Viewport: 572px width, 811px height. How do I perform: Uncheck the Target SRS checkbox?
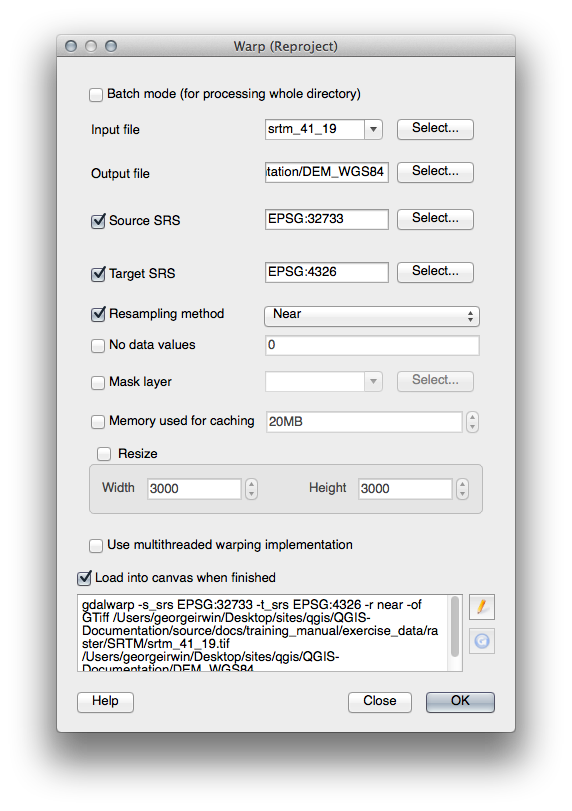point(98,274)
